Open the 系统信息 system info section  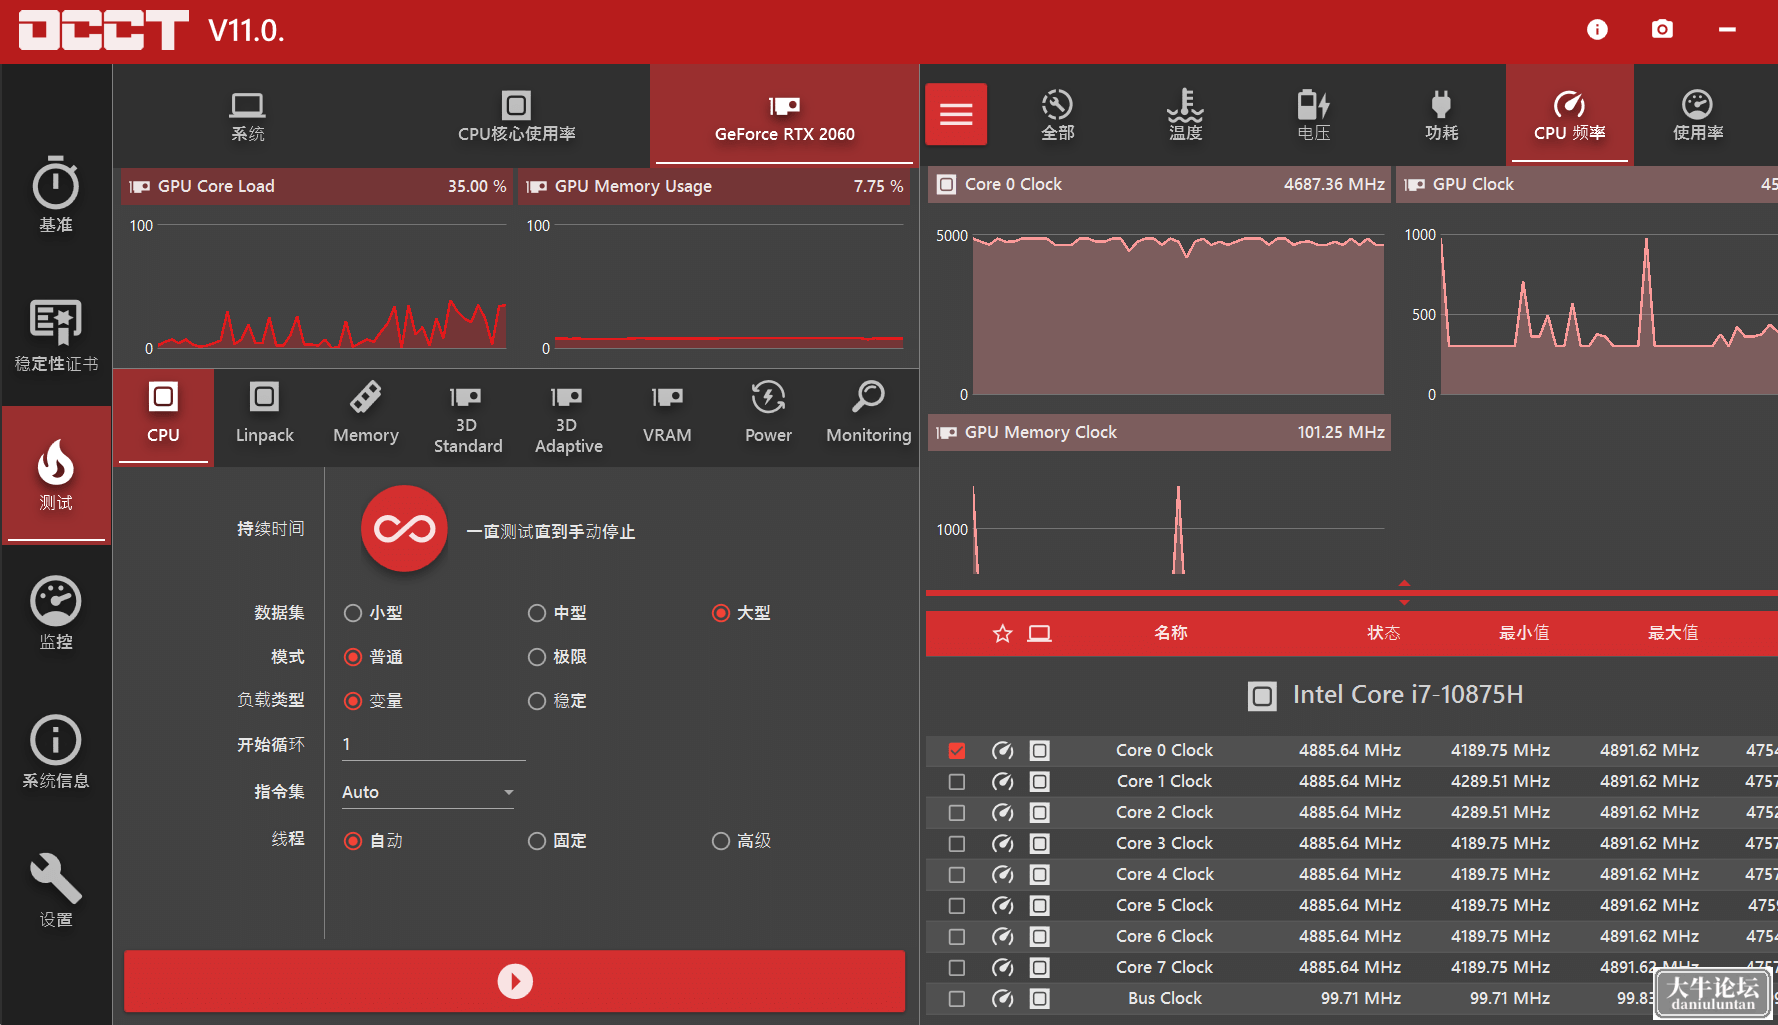(x=56, y=752)
